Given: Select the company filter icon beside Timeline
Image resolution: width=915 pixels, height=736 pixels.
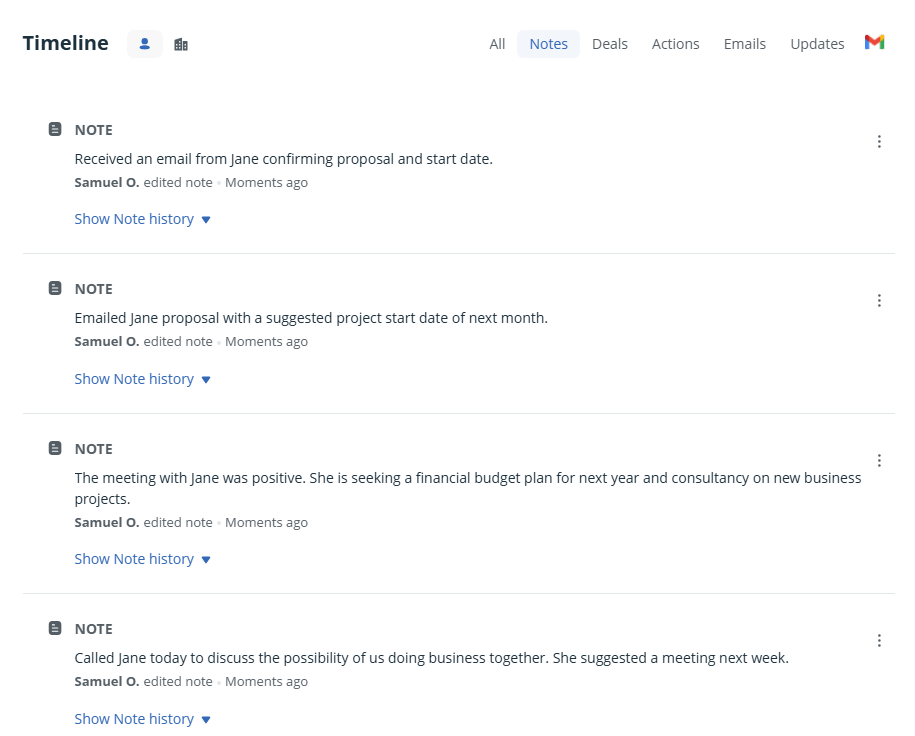Looking at the screenshot, I should (x=180, y=43).
